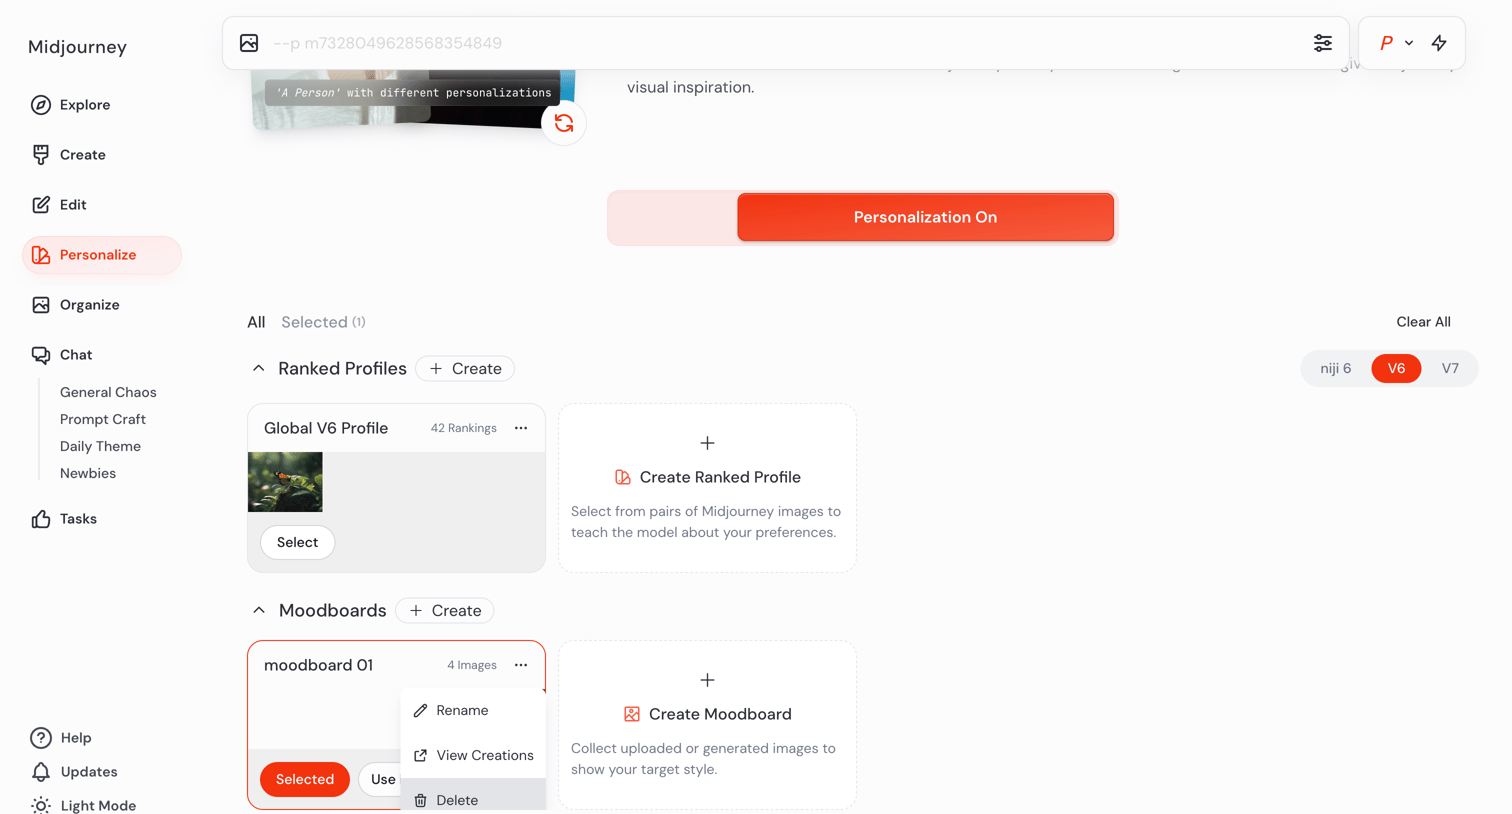Viewport: 1512px width, 814px height.
Task: Click the Global V6 Profile title
Action: [x=326, y=428]
